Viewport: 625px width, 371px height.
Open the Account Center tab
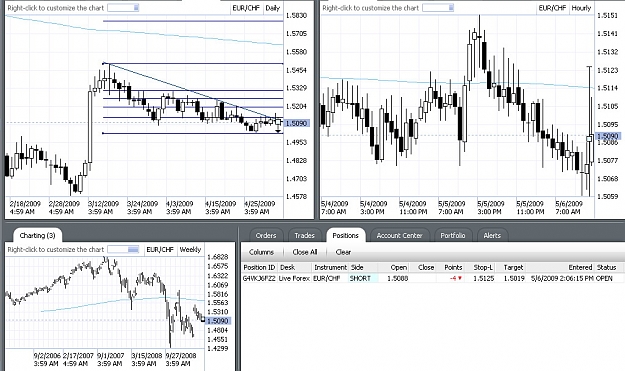click(x=399, y=236)
